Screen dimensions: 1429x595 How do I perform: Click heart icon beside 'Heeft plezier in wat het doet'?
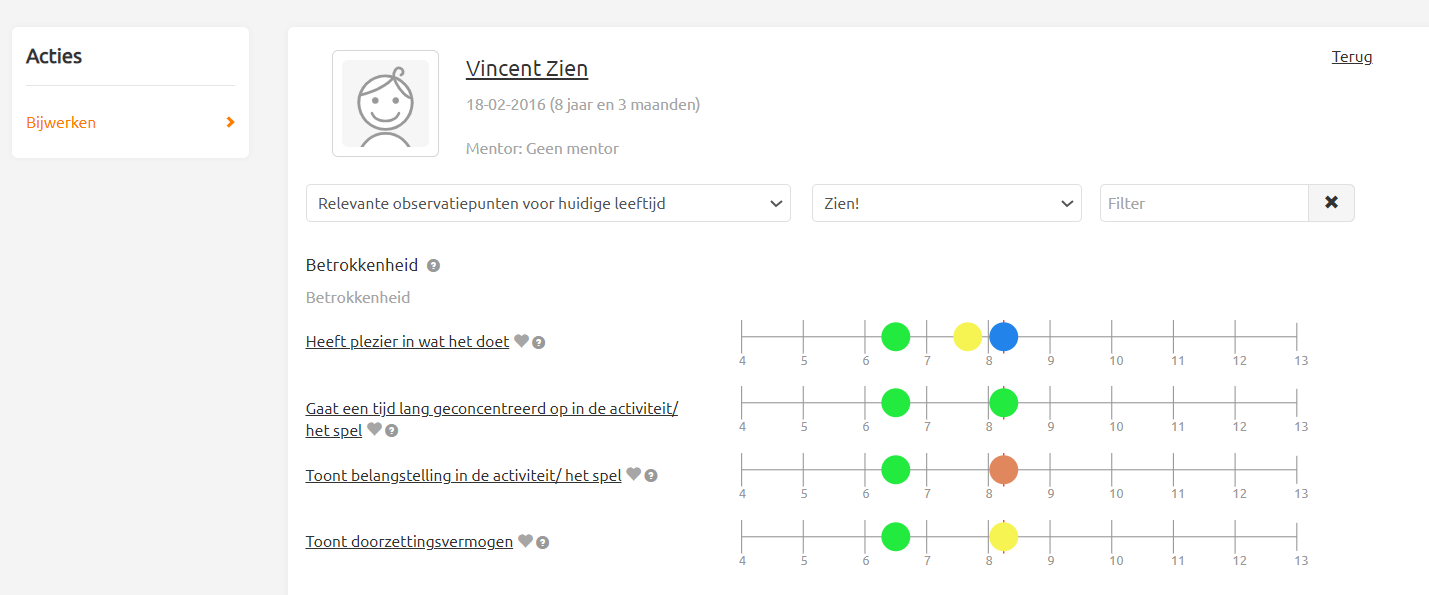click(521, 341)
